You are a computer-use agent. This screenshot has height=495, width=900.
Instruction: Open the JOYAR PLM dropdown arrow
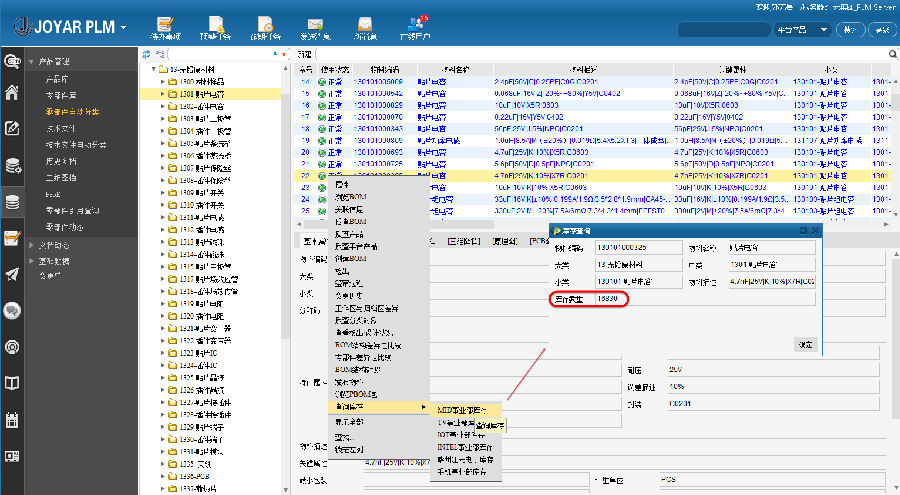(124, 28)
